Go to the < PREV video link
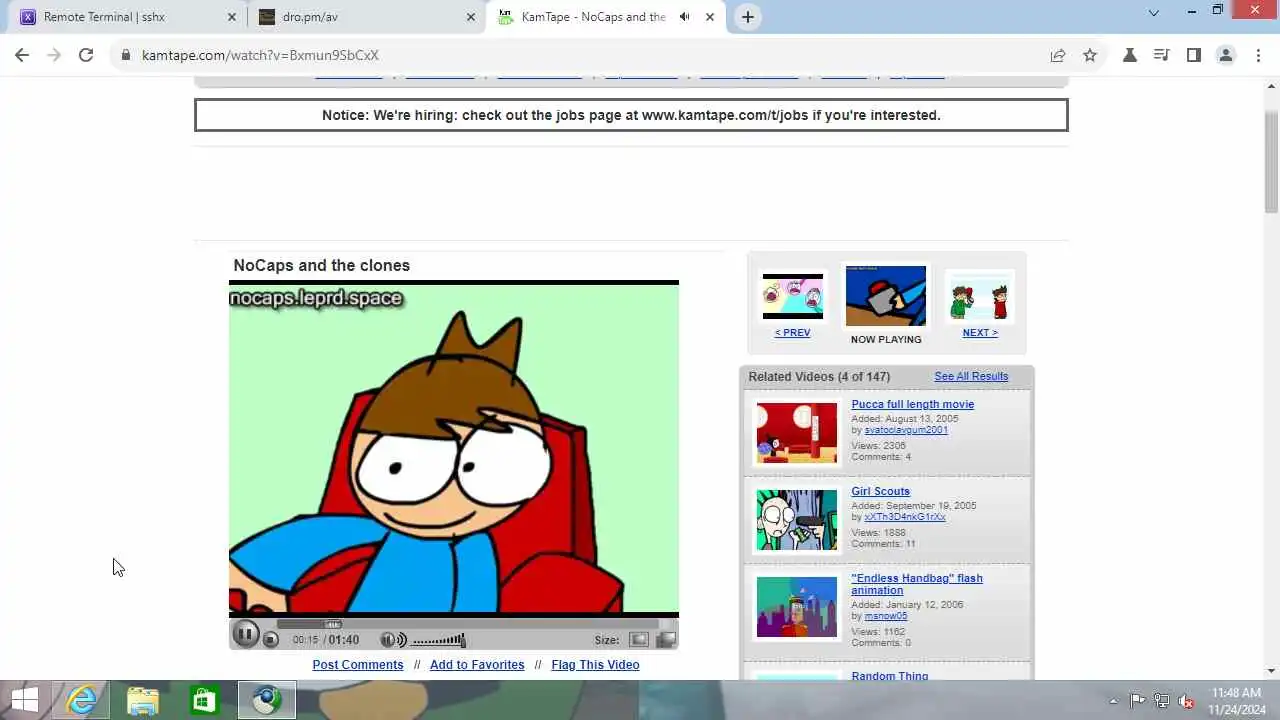Screen dimensions: 1280x720 [x=792, y=333]
